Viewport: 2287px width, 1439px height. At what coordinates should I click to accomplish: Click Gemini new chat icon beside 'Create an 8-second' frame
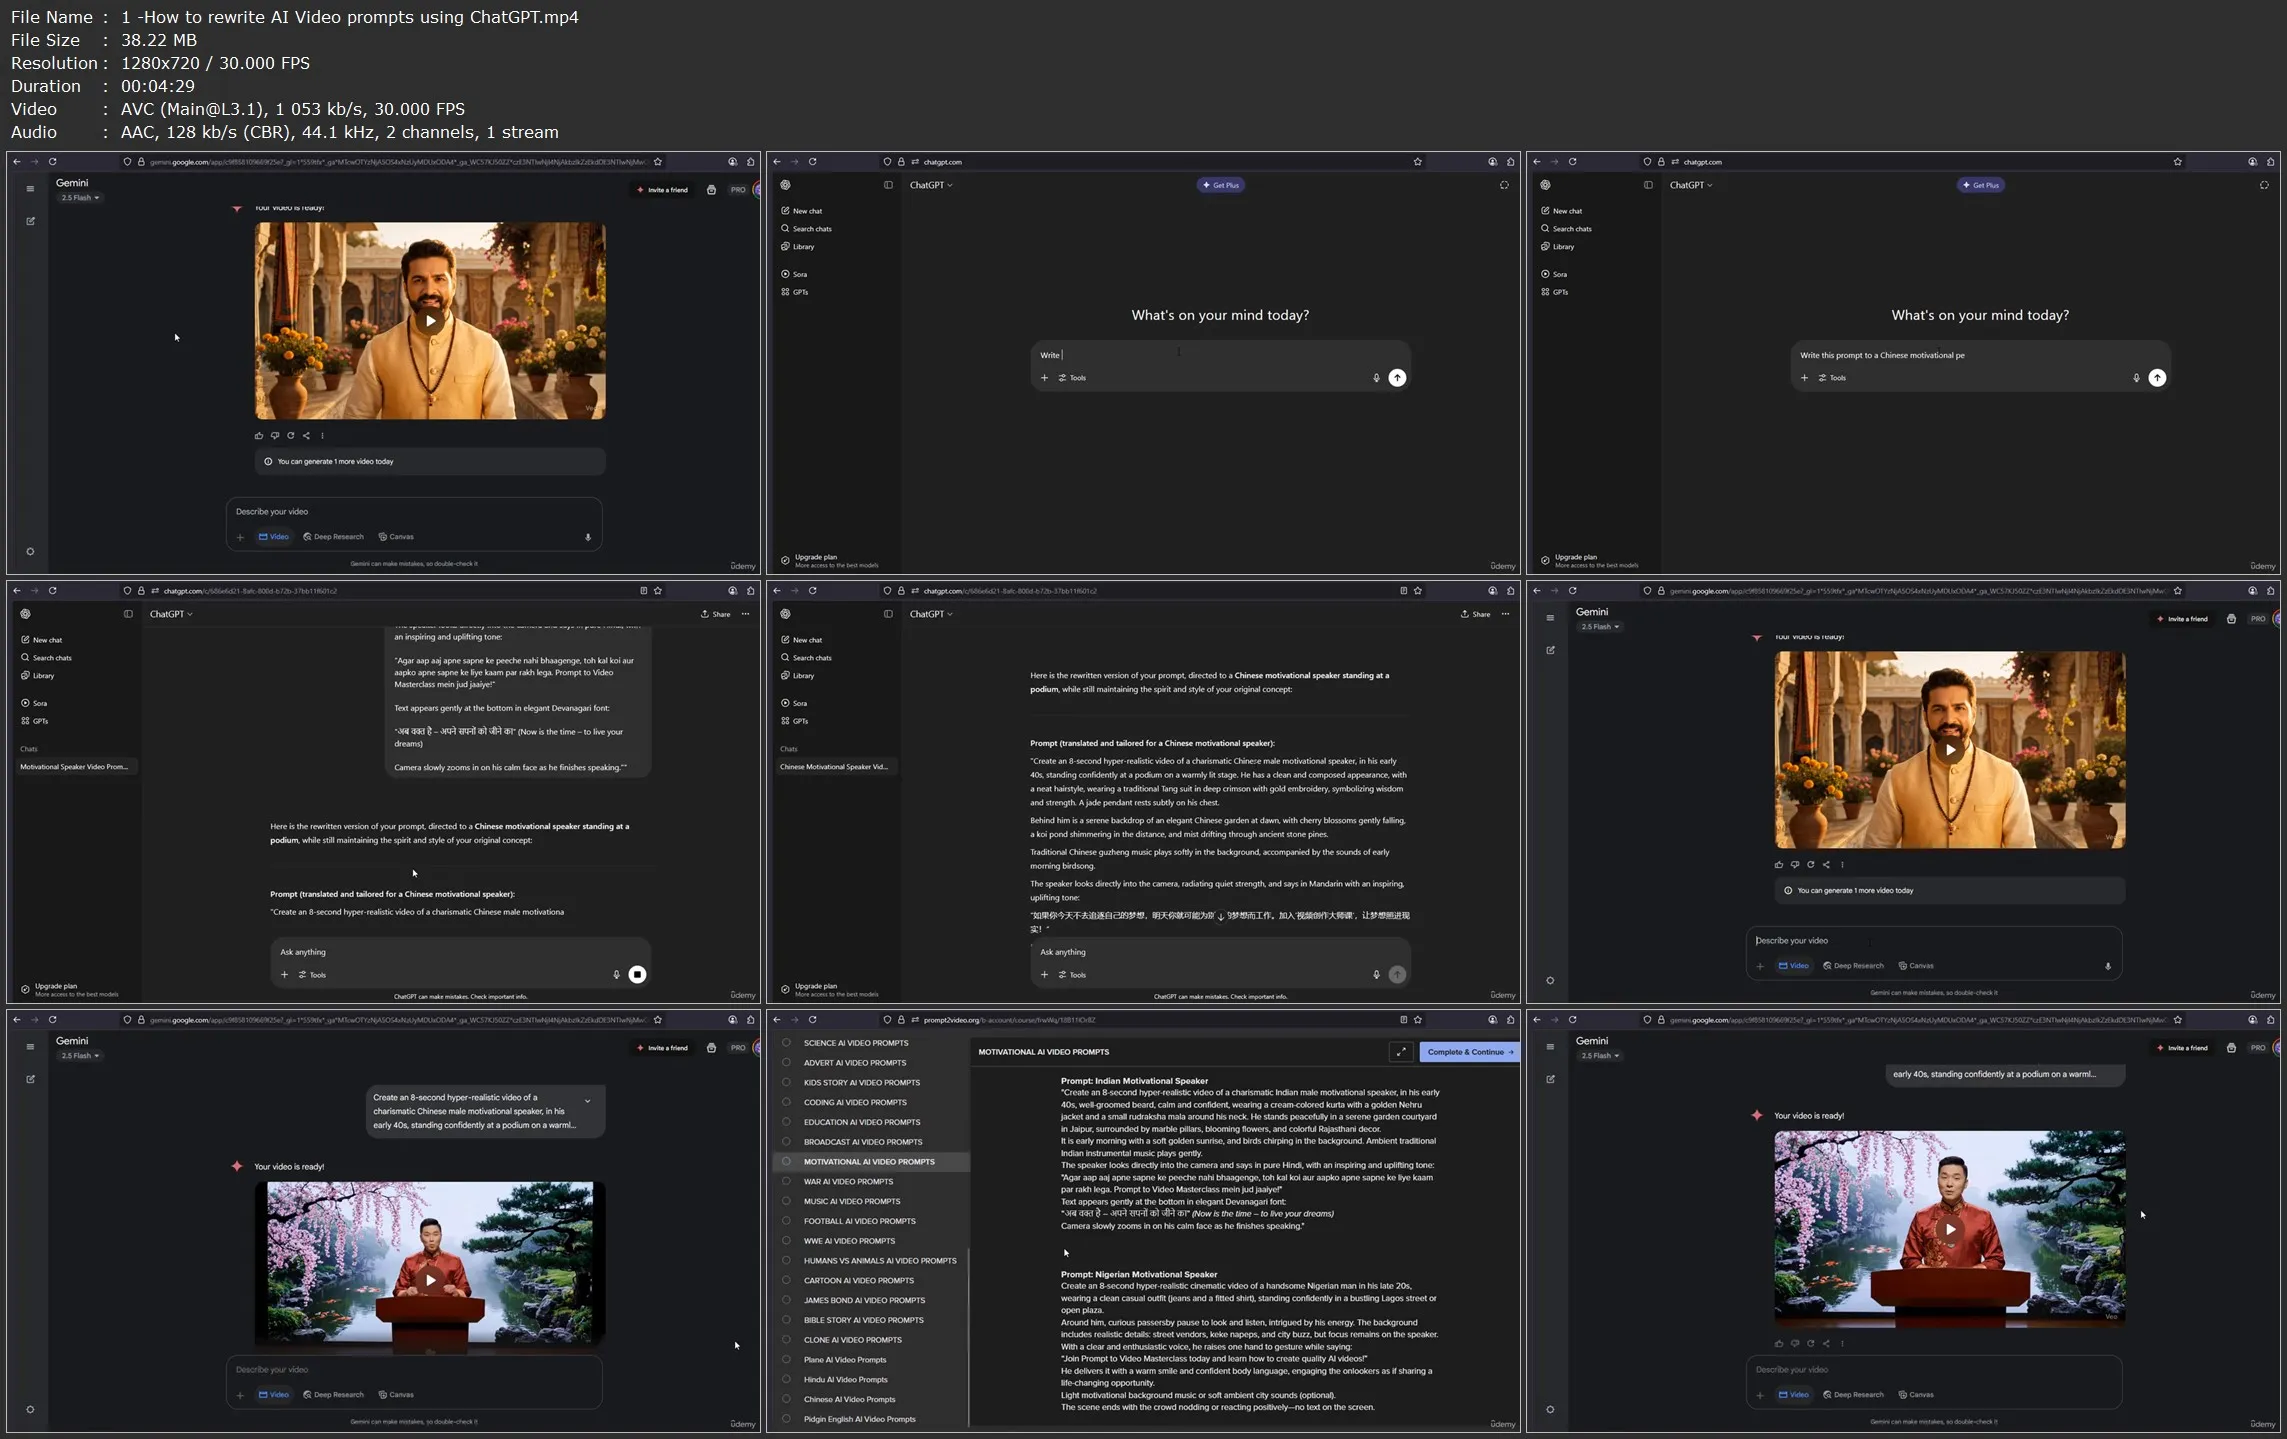point(30,1079)
